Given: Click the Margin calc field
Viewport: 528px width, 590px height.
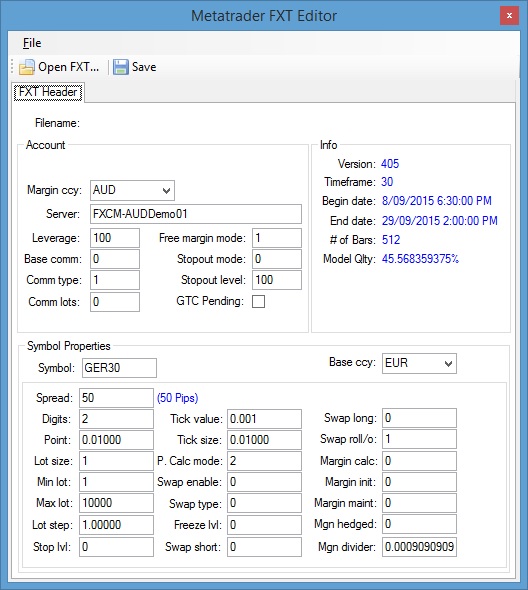Looking at the screenshot, I should click(x=419, y=461).
